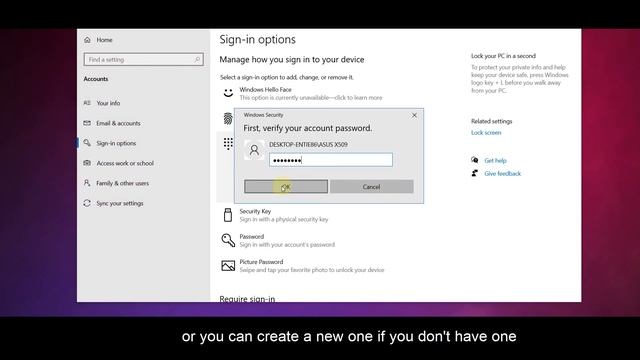Select Sign-in options in sidebar
The width and height of the screenshot is (640, 360).
(116, 143)
